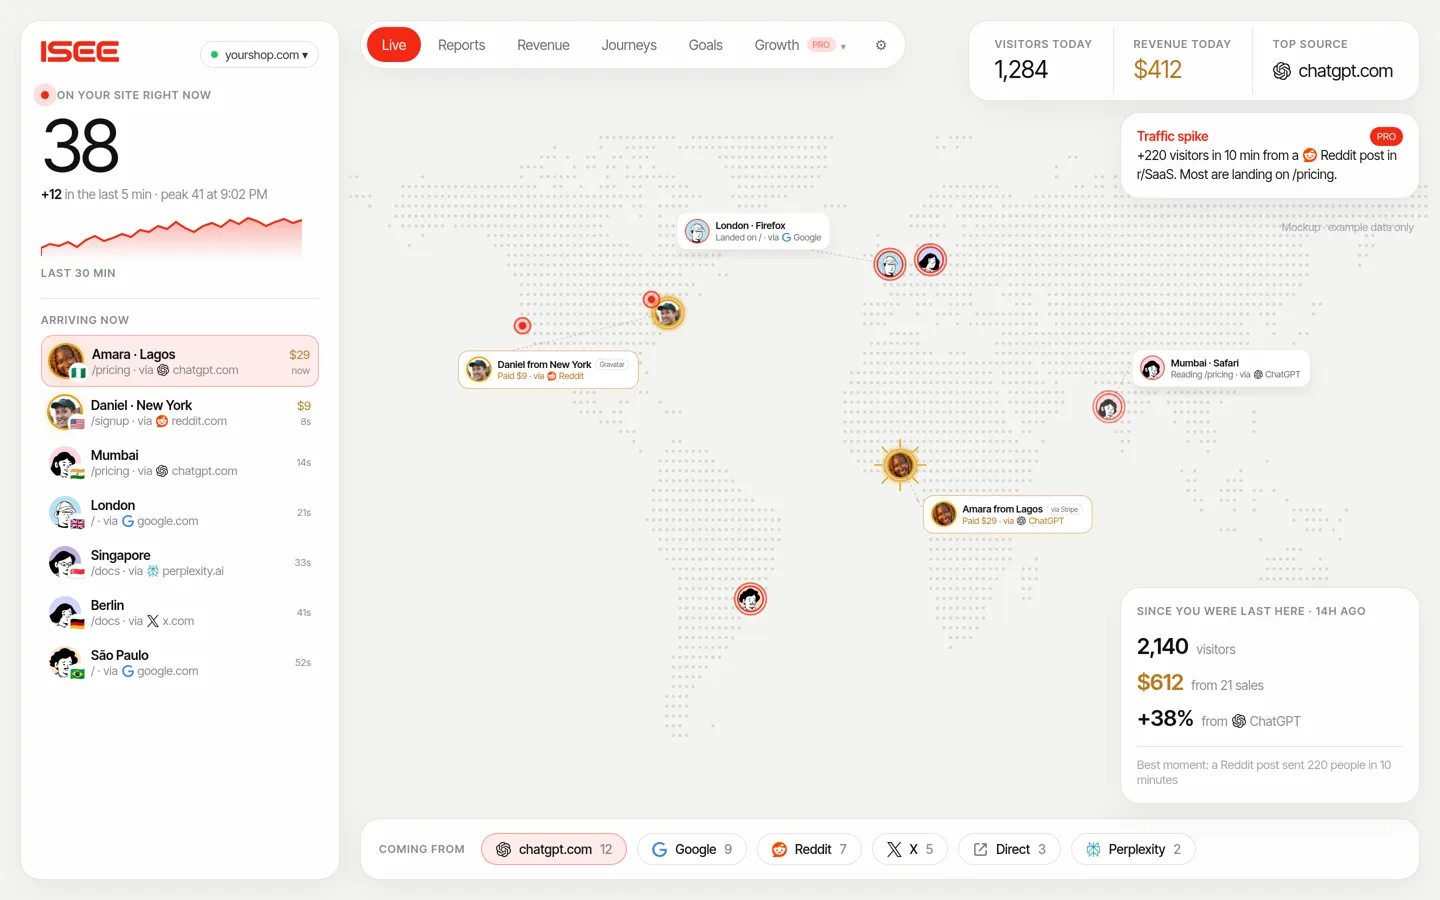The height and width of the screenshot is (900, 1440).
Task: Select the Amara · Lagos visitor row
Action: point(180,361)
